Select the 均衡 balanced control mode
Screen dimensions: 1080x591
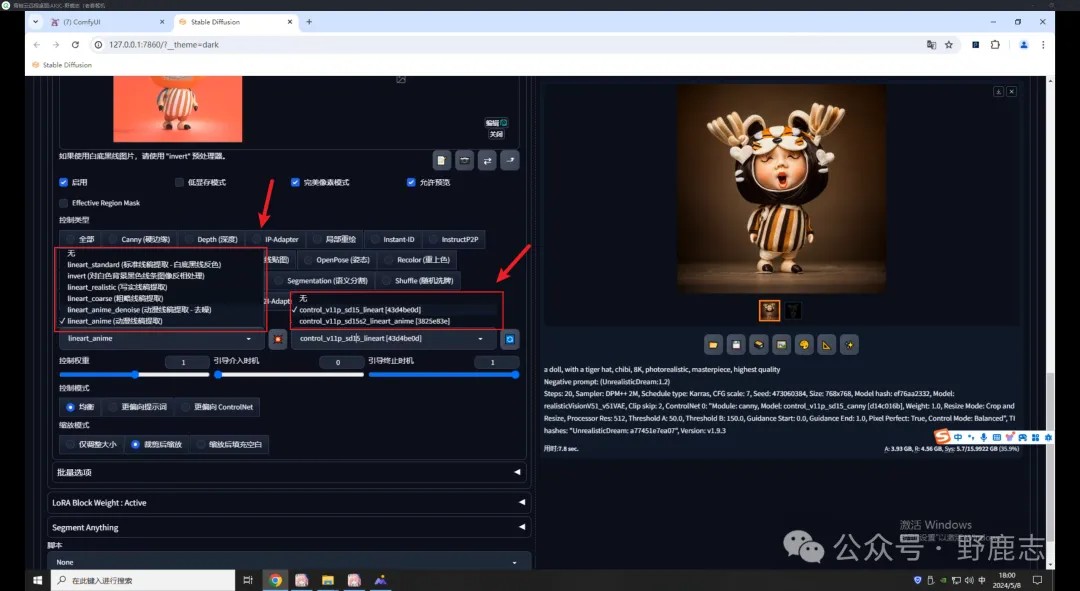(x=81, y=407)
